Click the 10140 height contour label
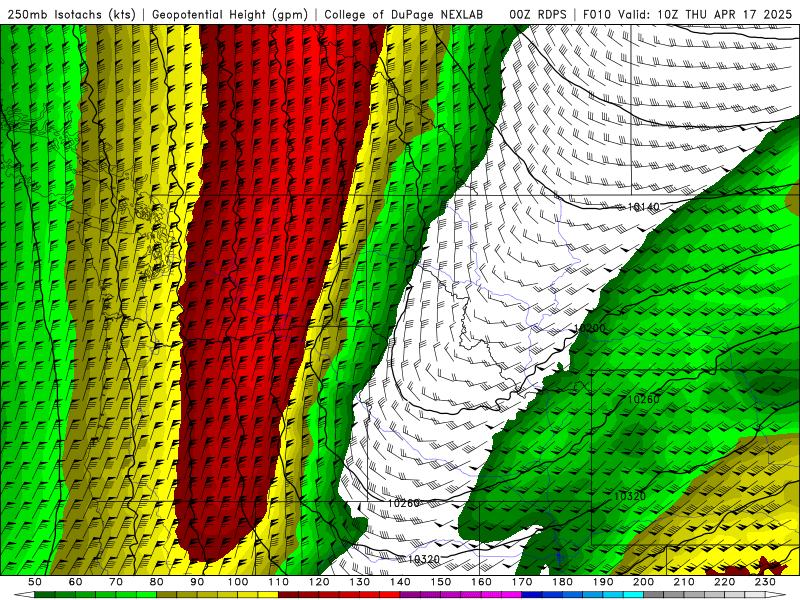 [x=643, y=207]
